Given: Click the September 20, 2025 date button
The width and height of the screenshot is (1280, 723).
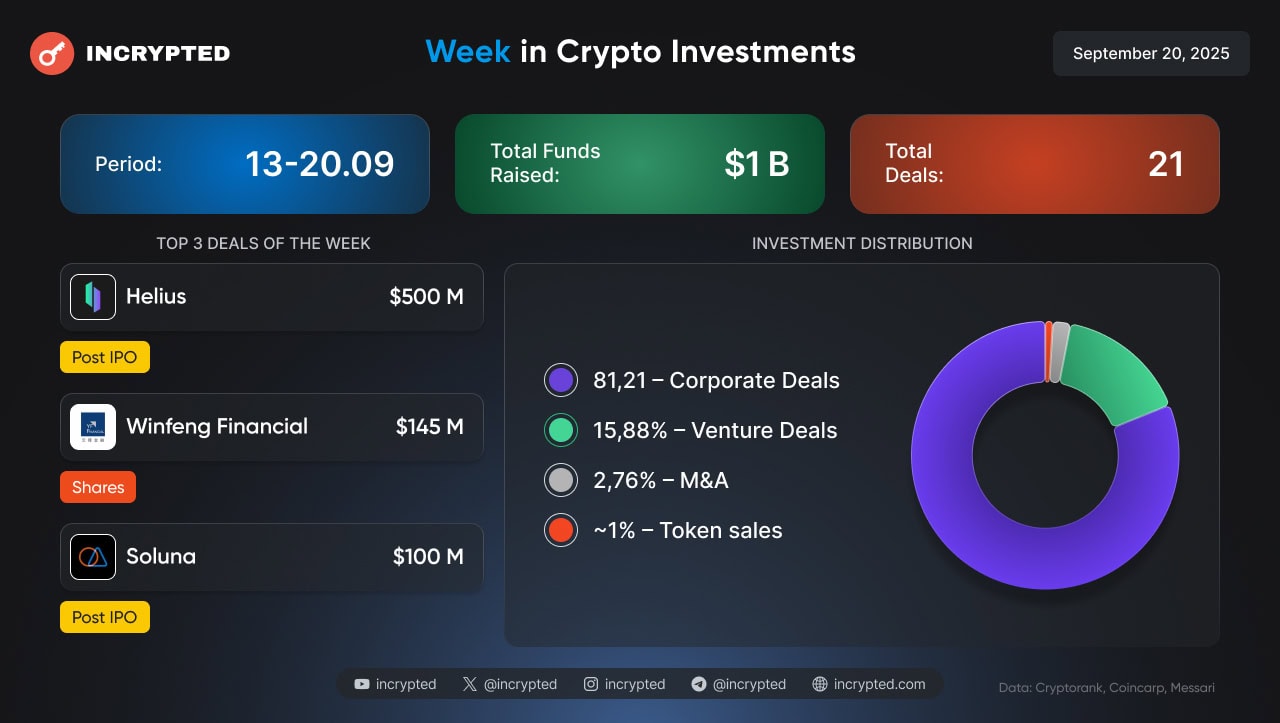Looking at the screenshot, I should pos(1151,53).
